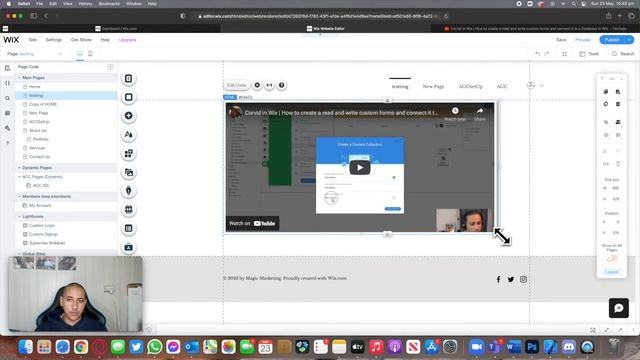The height and width of the screenshot is (360, 640).
Task: Select Copy of HOME page in tree
Action: [x=42, y=104]
